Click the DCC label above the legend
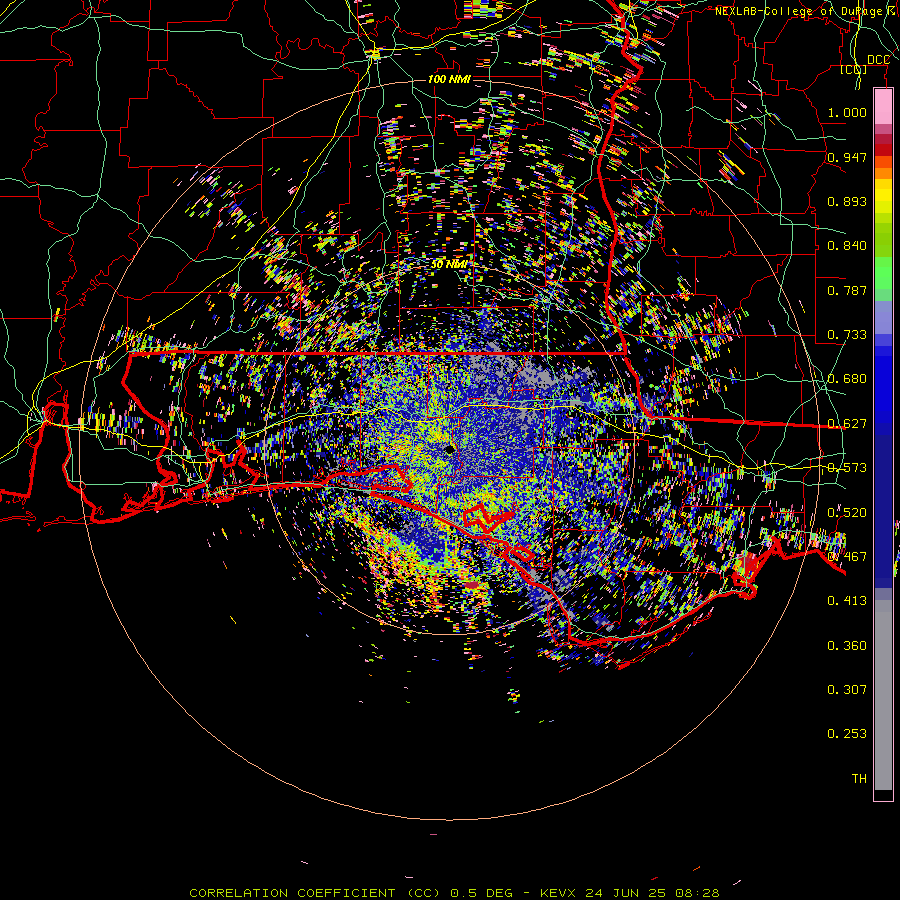Viewport: 900px width, 900px height. (x=878, y=60)
